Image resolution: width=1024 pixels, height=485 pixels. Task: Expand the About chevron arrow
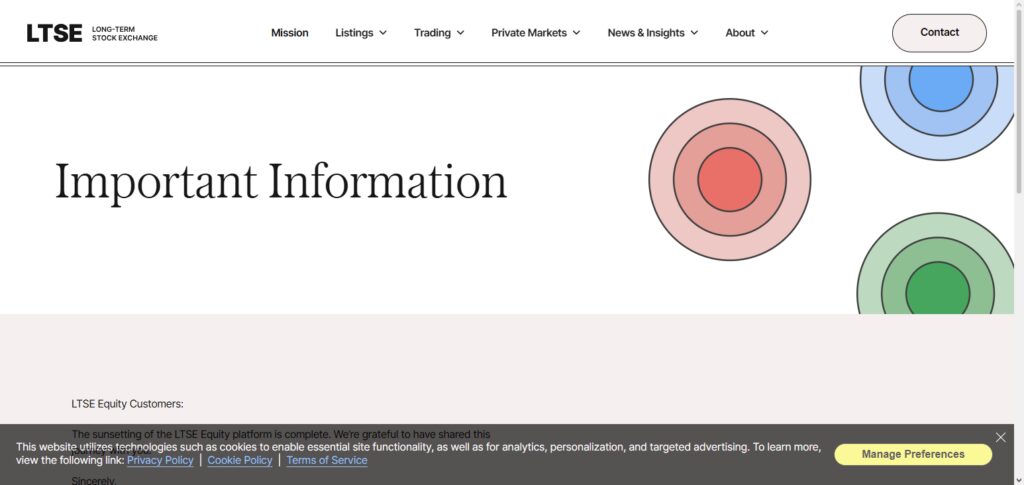(764, 33)
